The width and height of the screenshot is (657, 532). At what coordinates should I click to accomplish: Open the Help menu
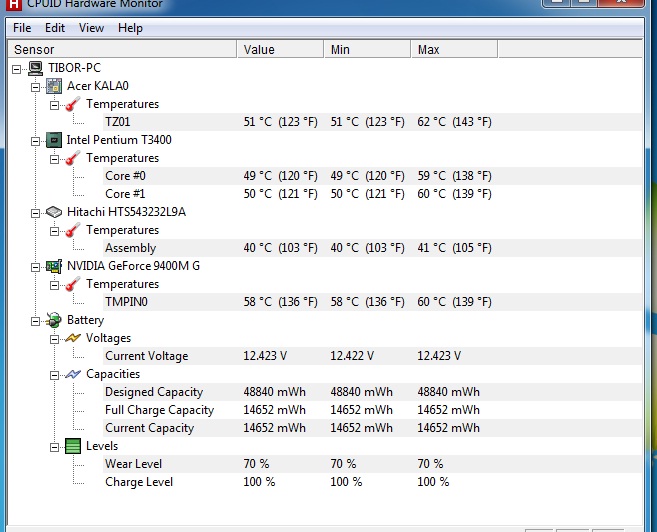point(130,28)
